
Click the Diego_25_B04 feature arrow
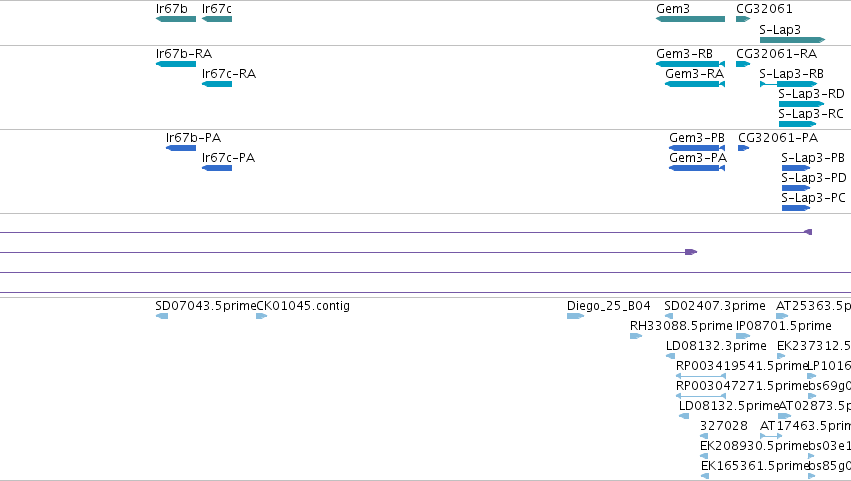pyautogui.click(x=575, y=316)
